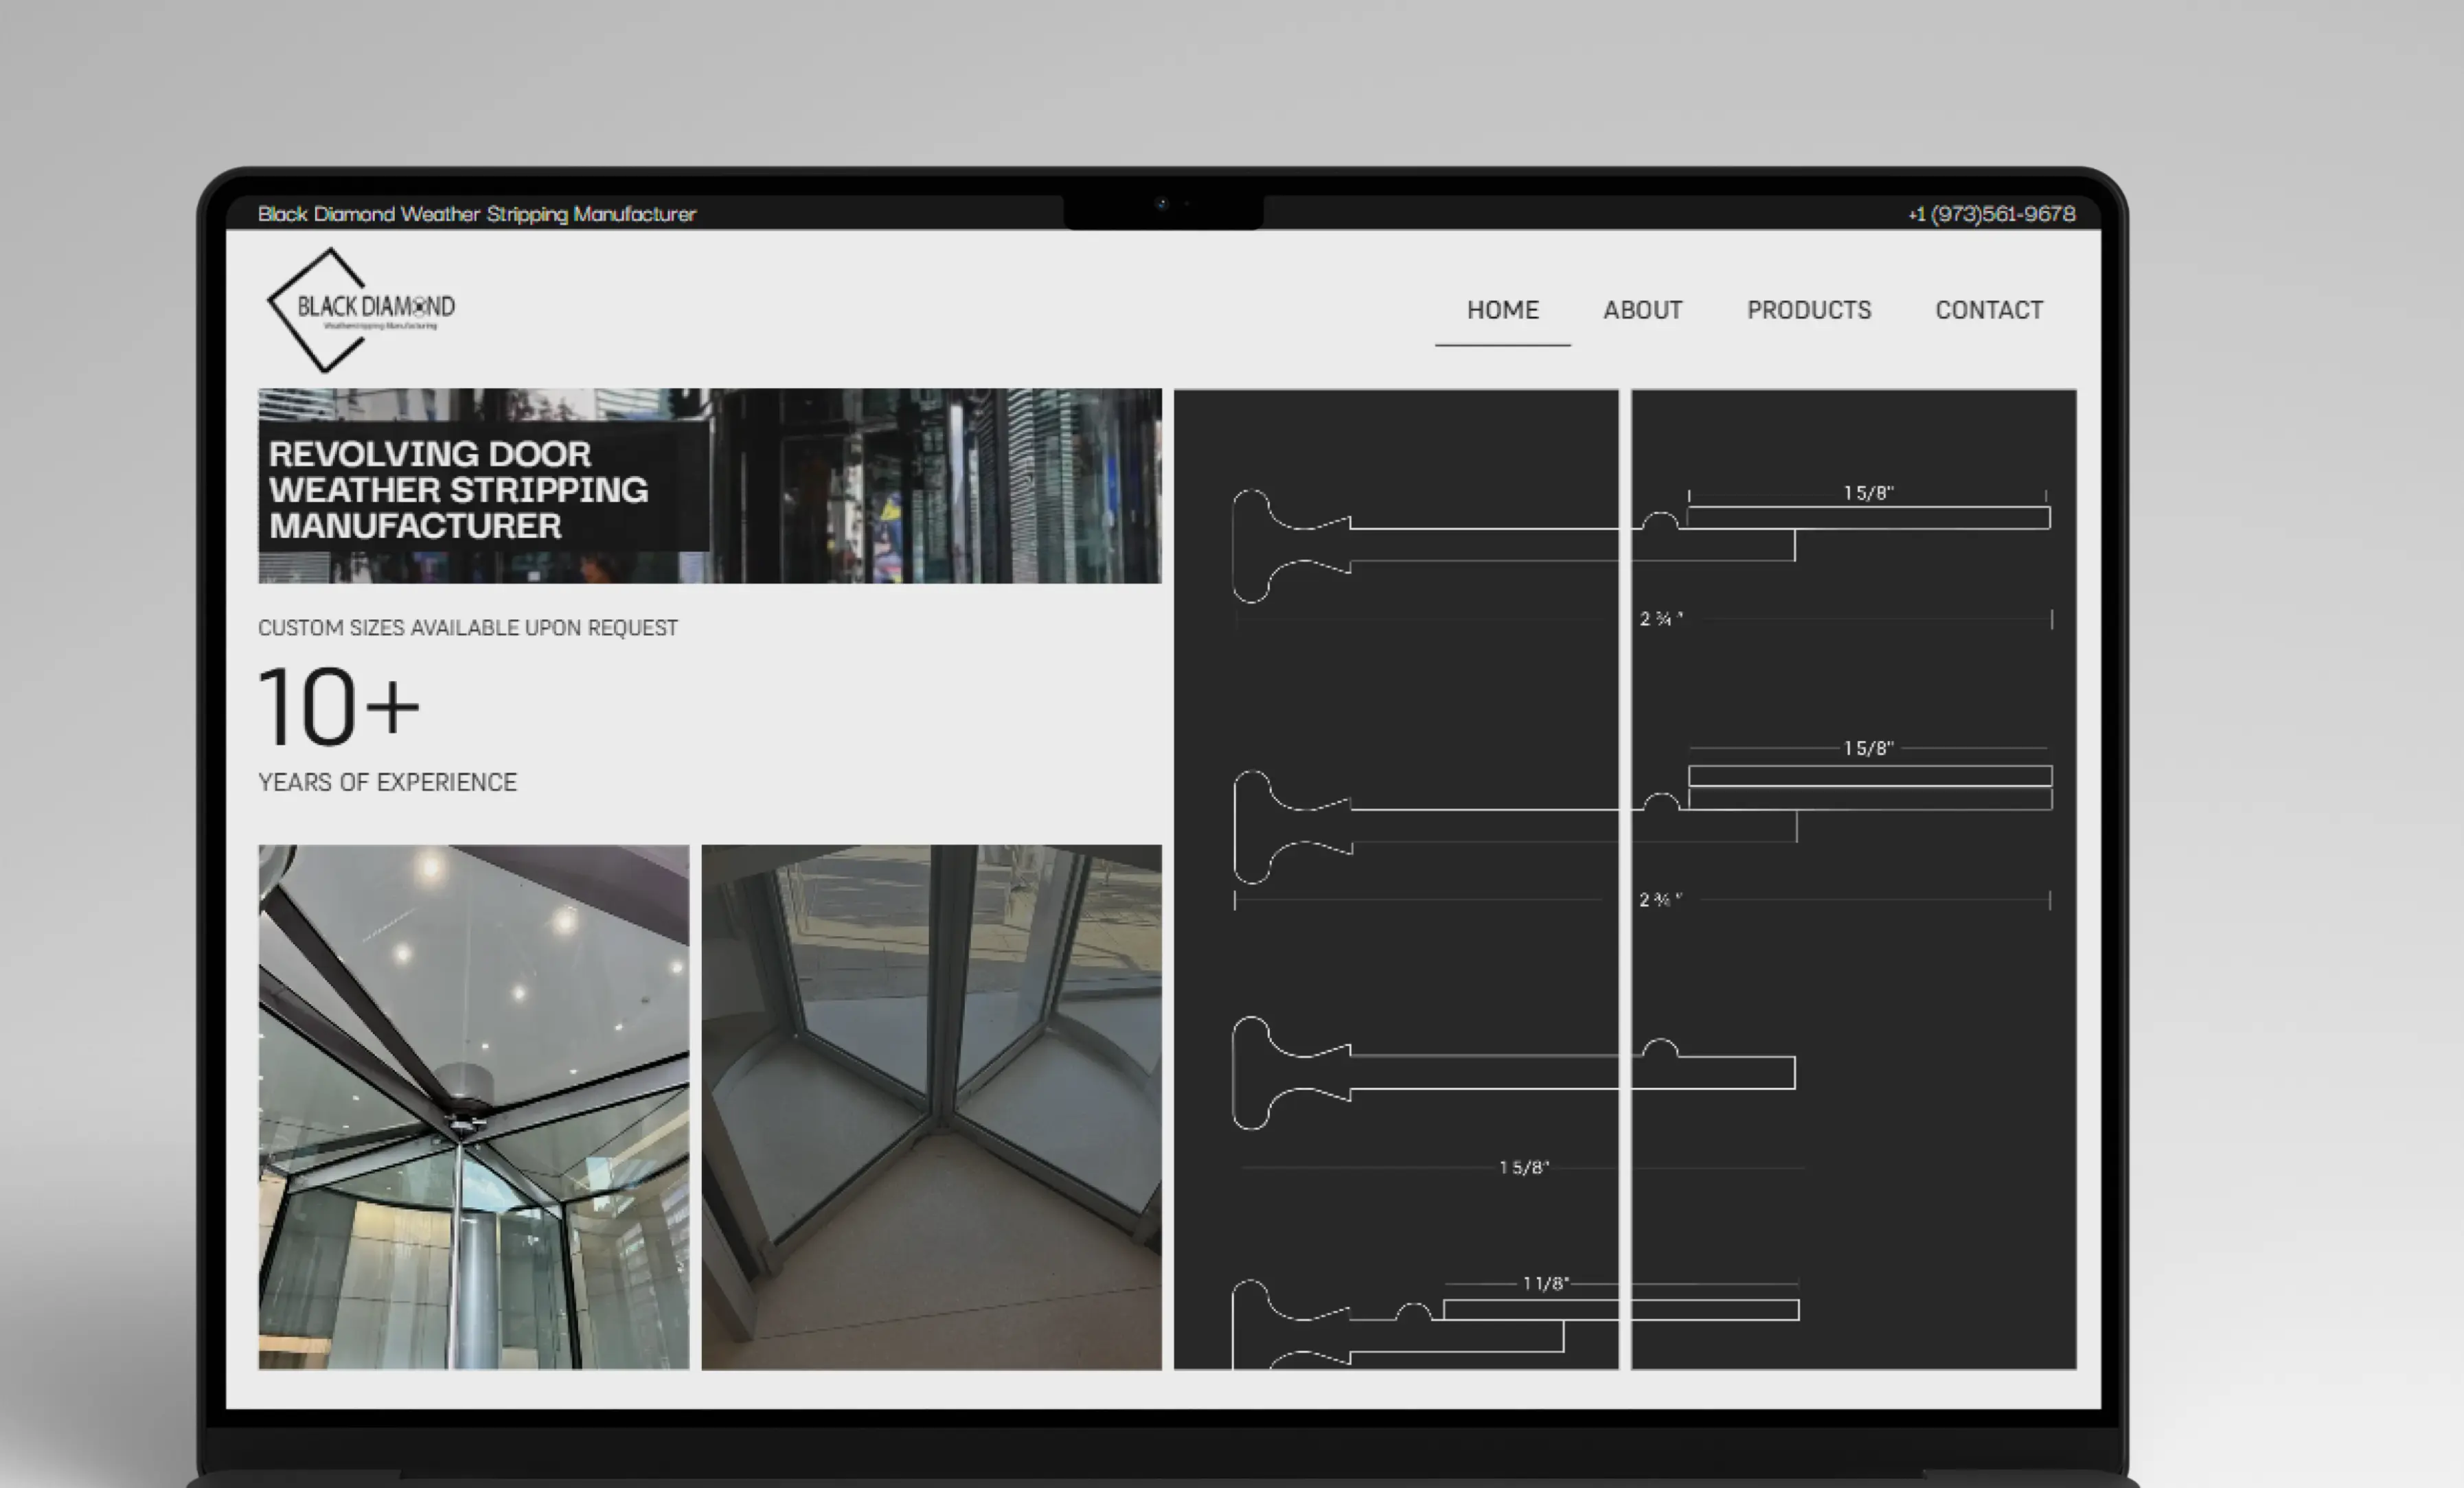Click Custom Sizes Available Upon Request text
The image size is (2464, 1488).
[467, 628]
